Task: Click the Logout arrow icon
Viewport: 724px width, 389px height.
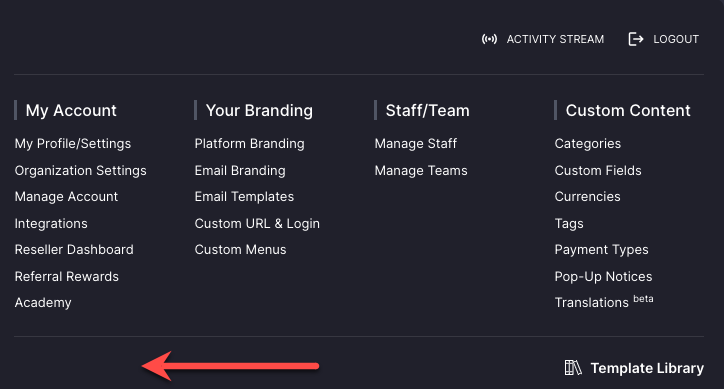Action: point(636,39)
